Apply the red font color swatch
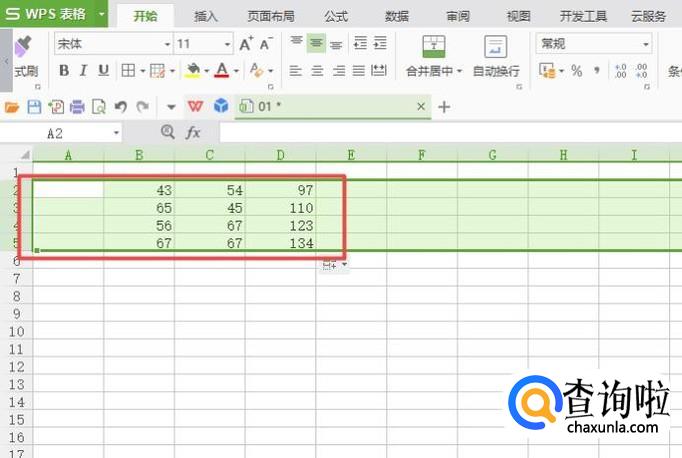This screenshot has width=682, height=458. (222, 70)
